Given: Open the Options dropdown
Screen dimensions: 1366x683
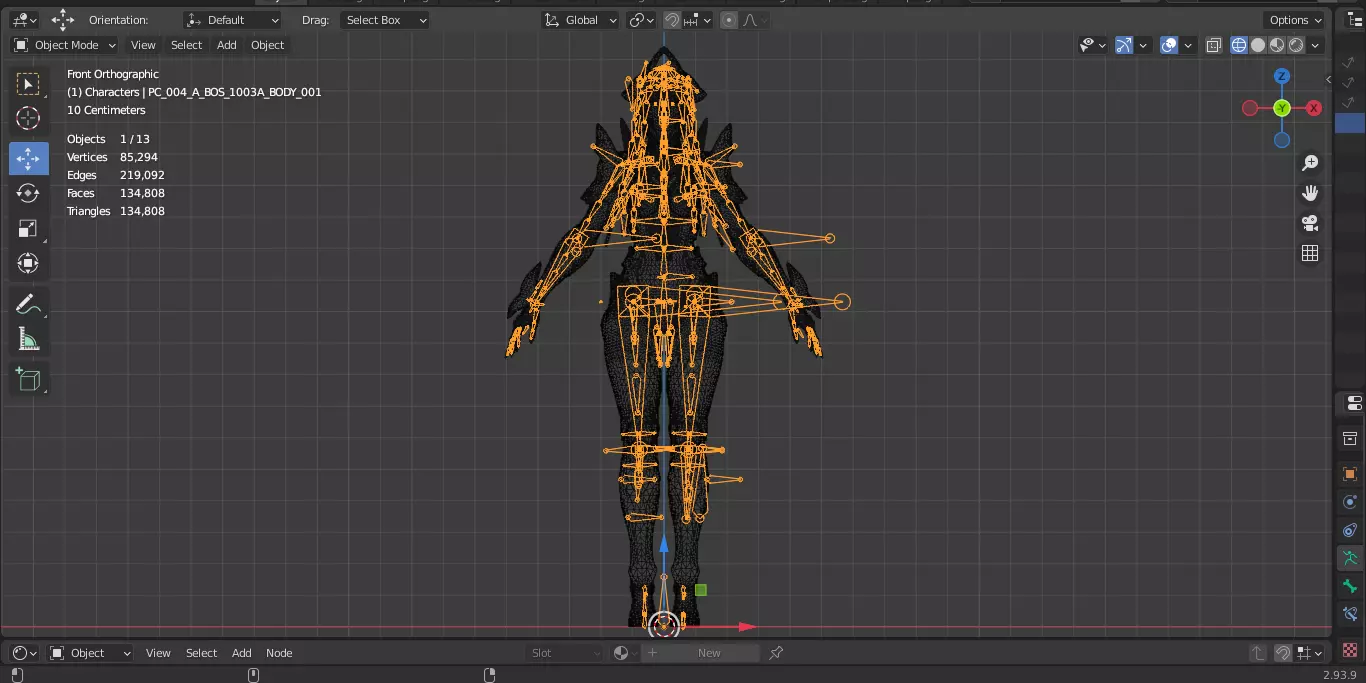Looking at the screenshot, I should coord(1296,20).
